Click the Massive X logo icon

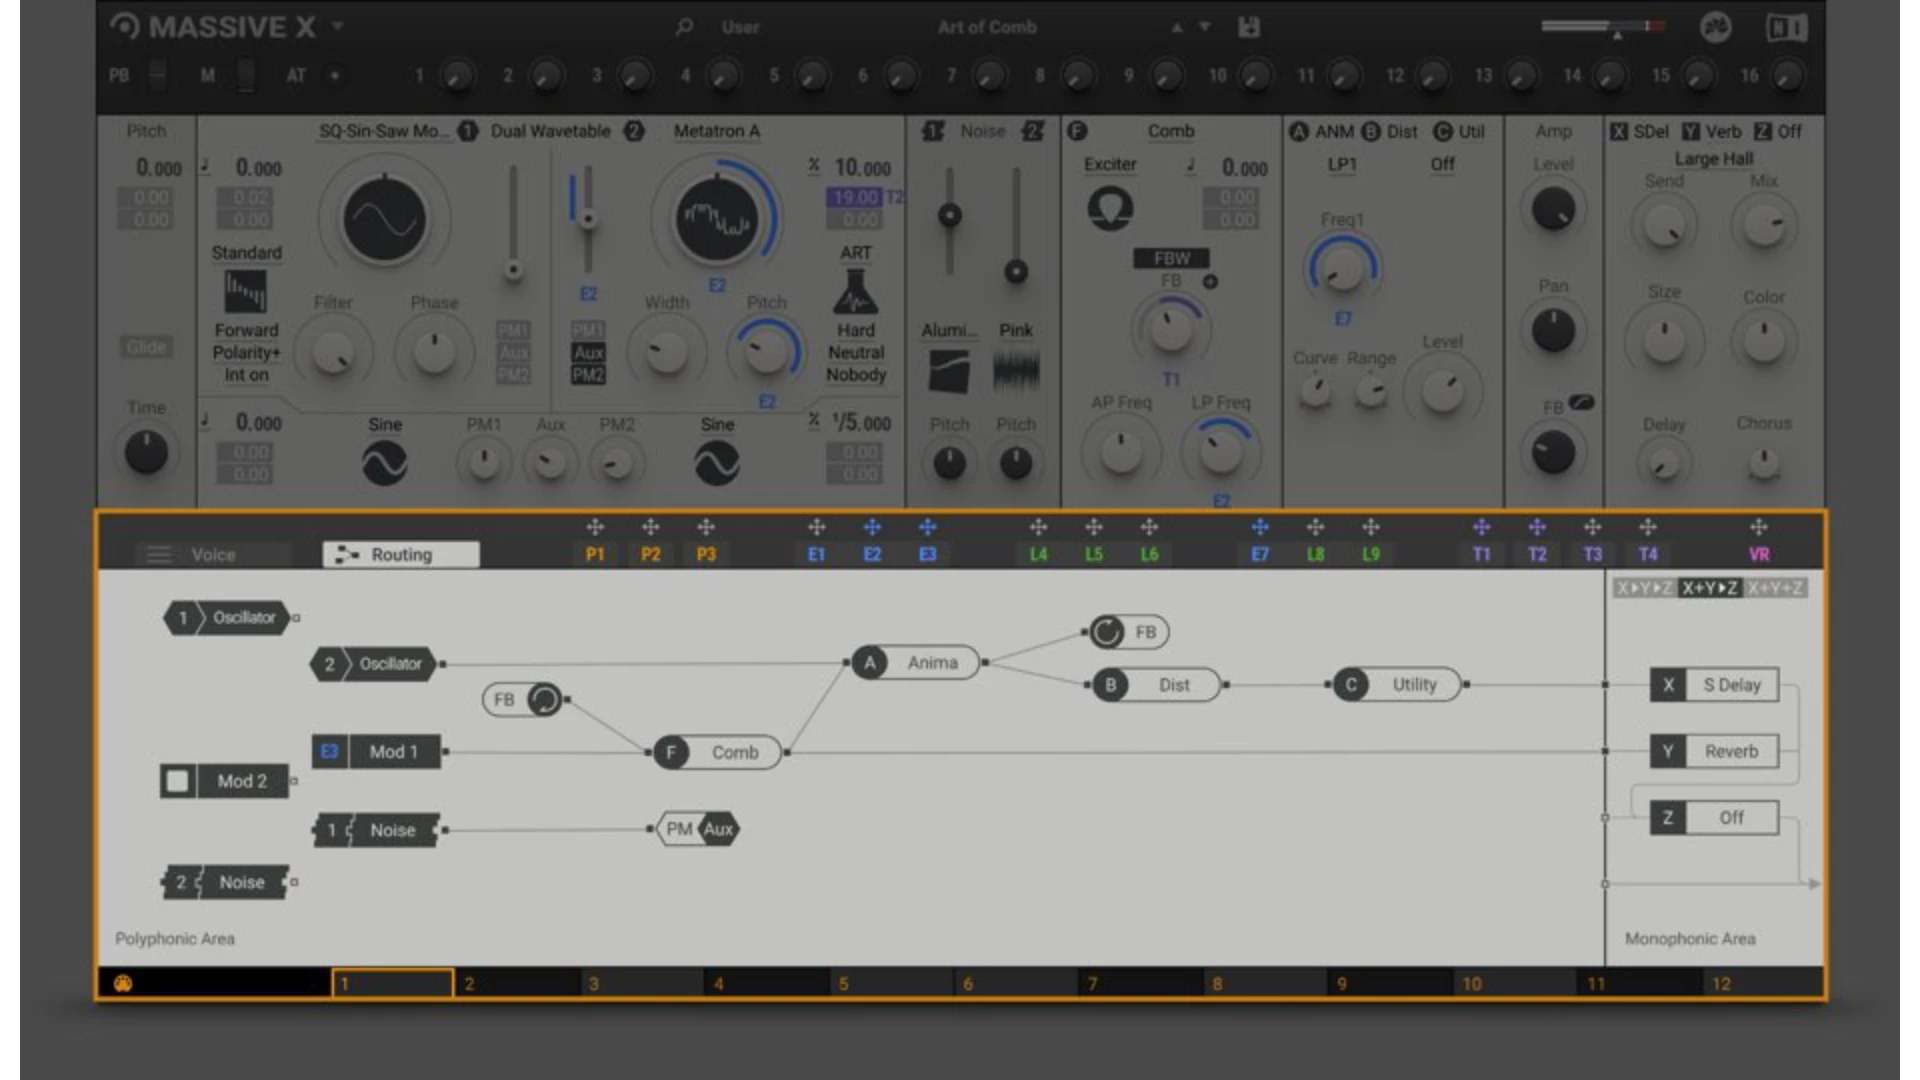click(125, 27)
